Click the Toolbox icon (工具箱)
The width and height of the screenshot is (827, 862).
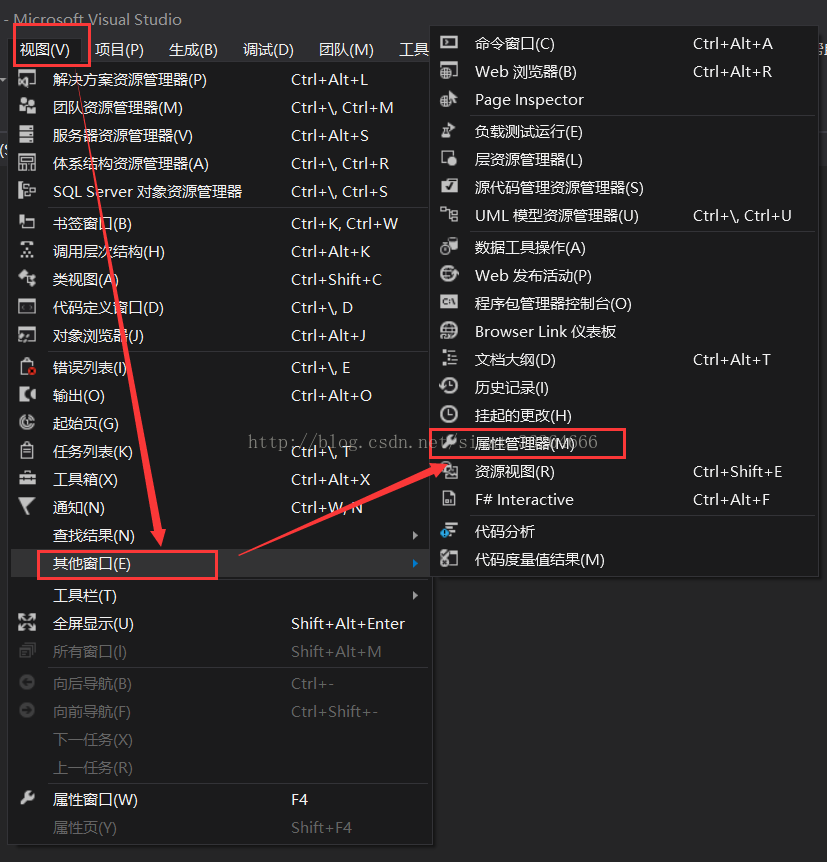(27, 479)
